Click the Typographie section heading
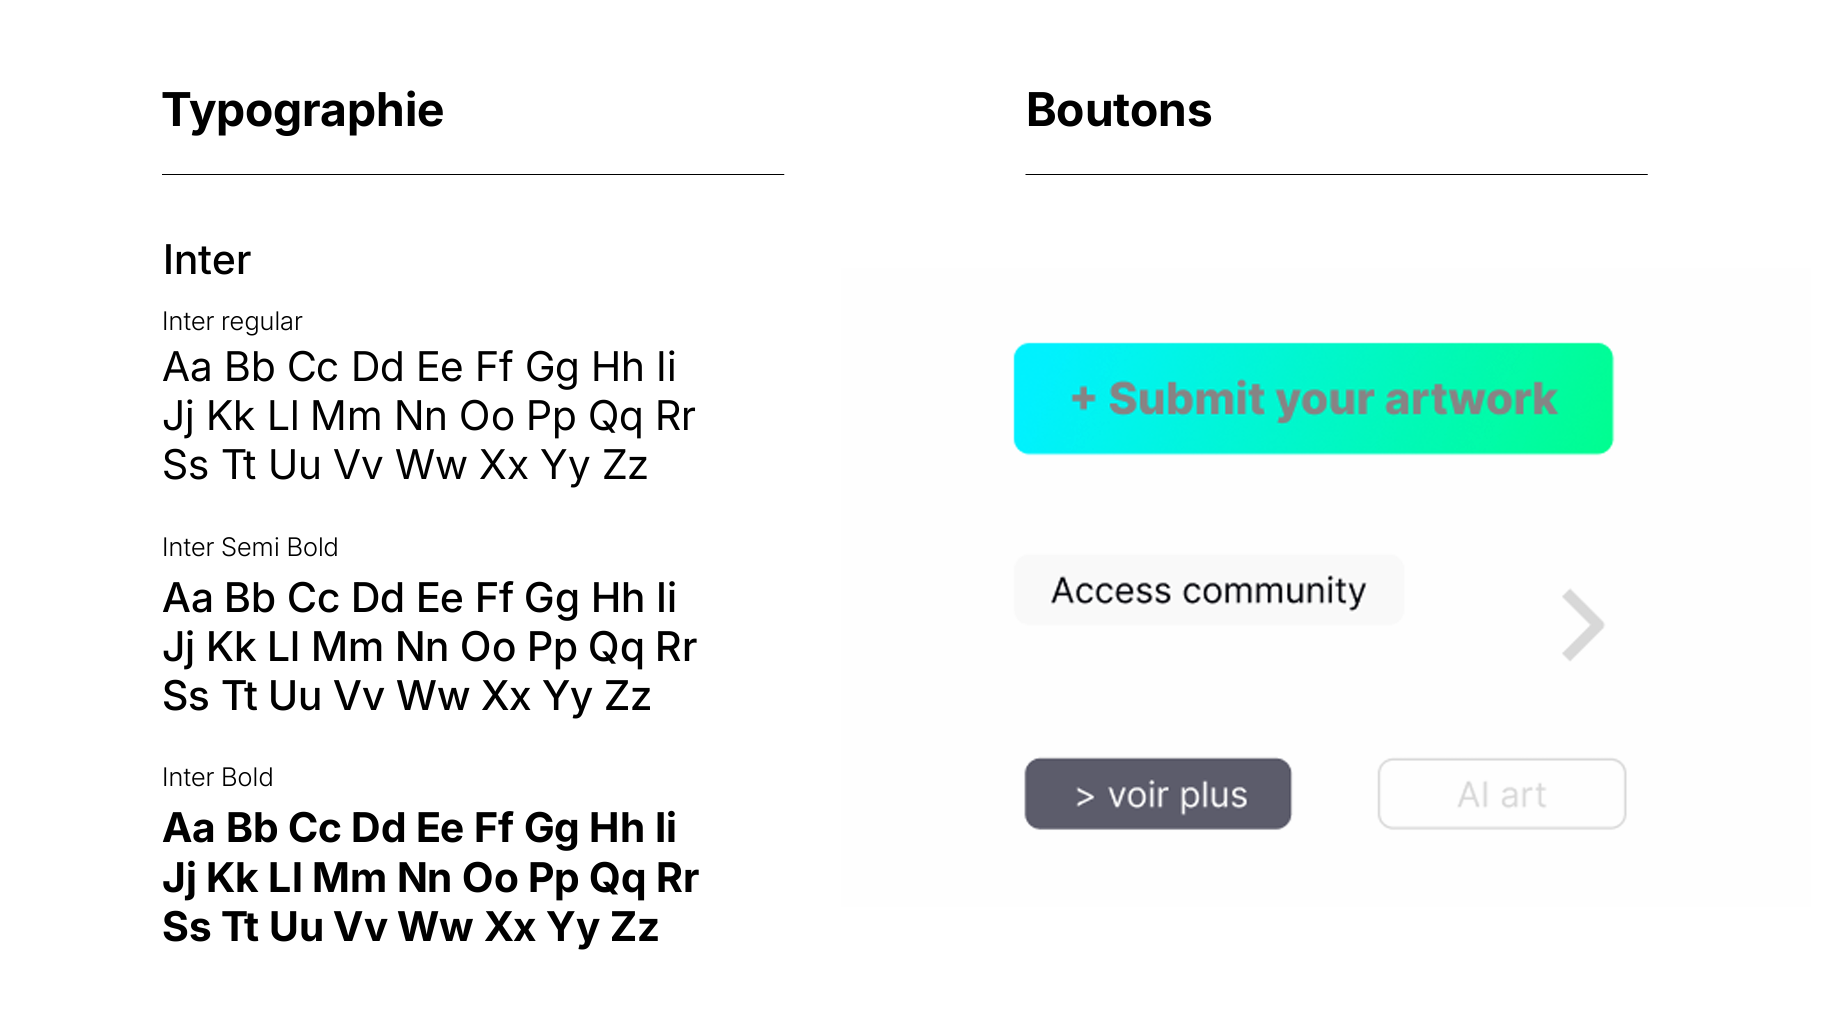This screenshot has height=1026, width=1824. pyautogui.click(x=303, y=111)
